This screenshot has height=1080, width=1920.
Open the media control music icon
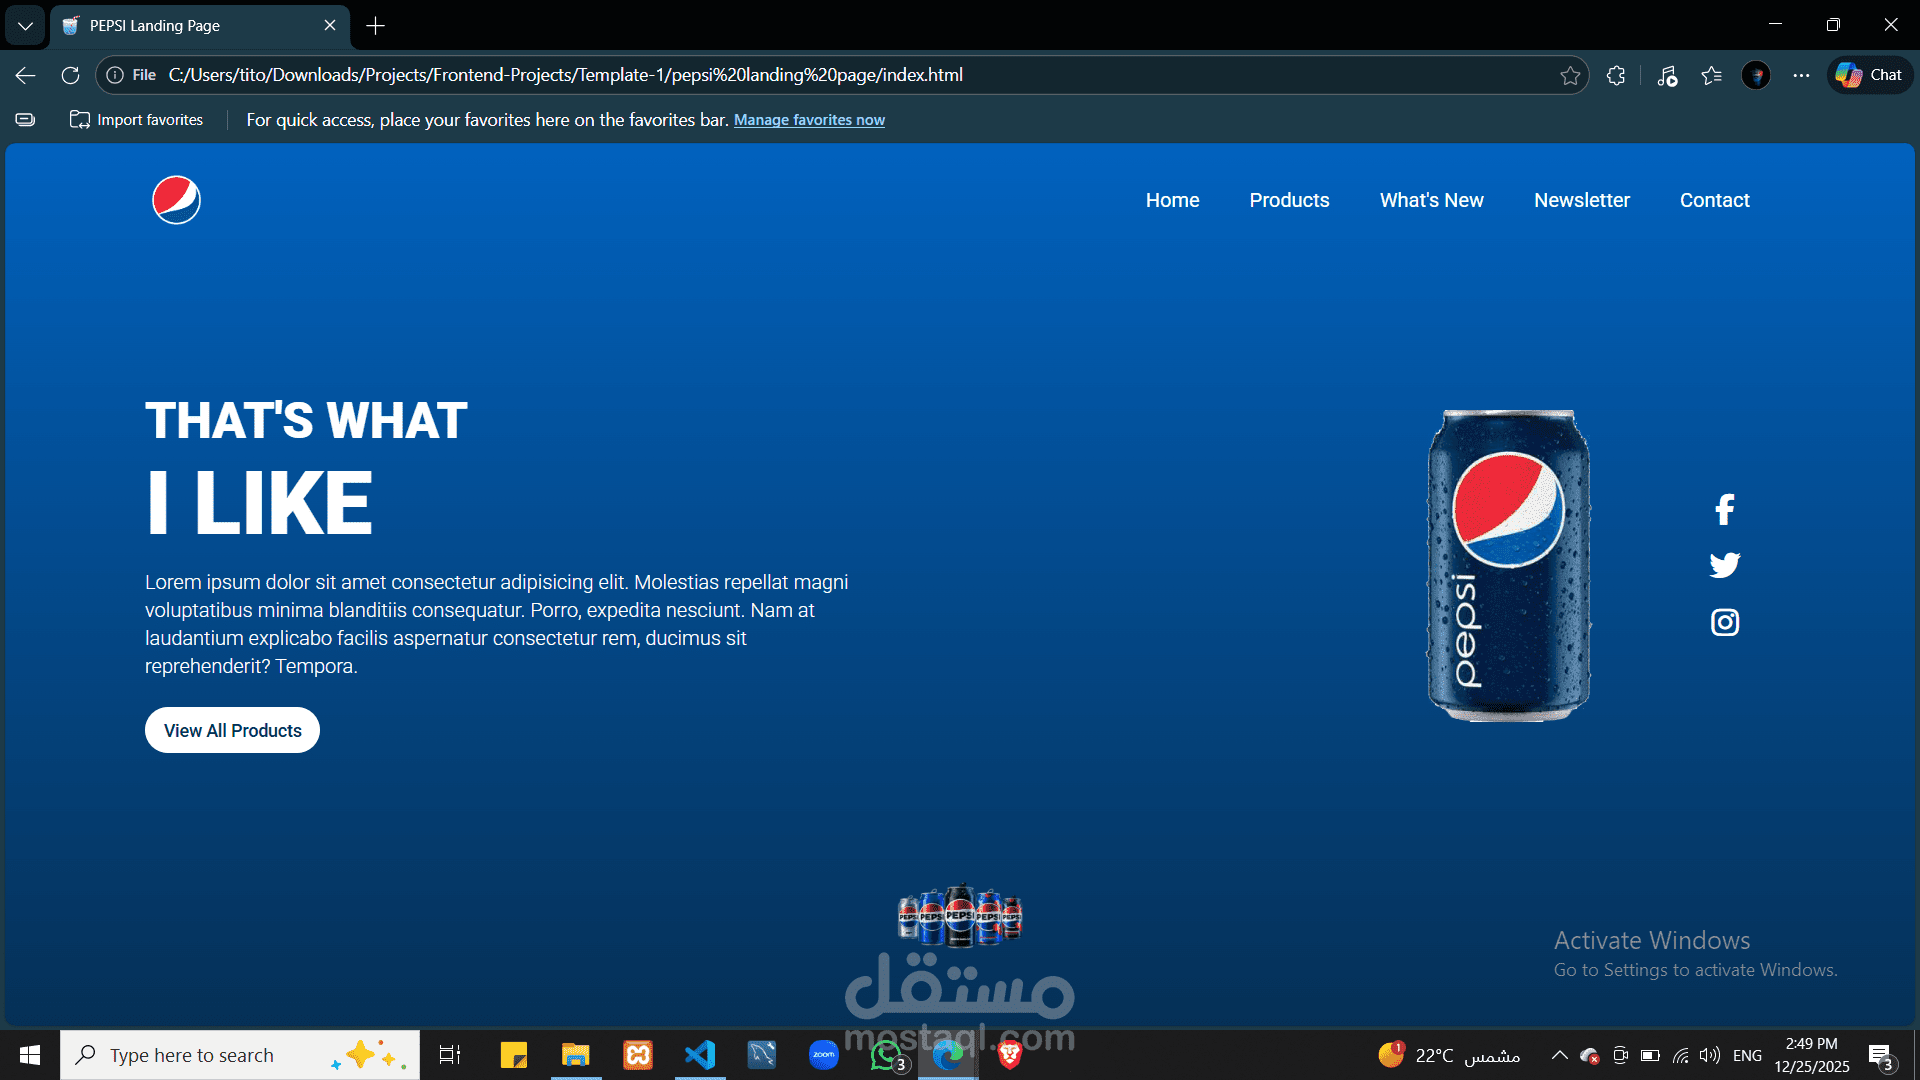coord(1666,75)
